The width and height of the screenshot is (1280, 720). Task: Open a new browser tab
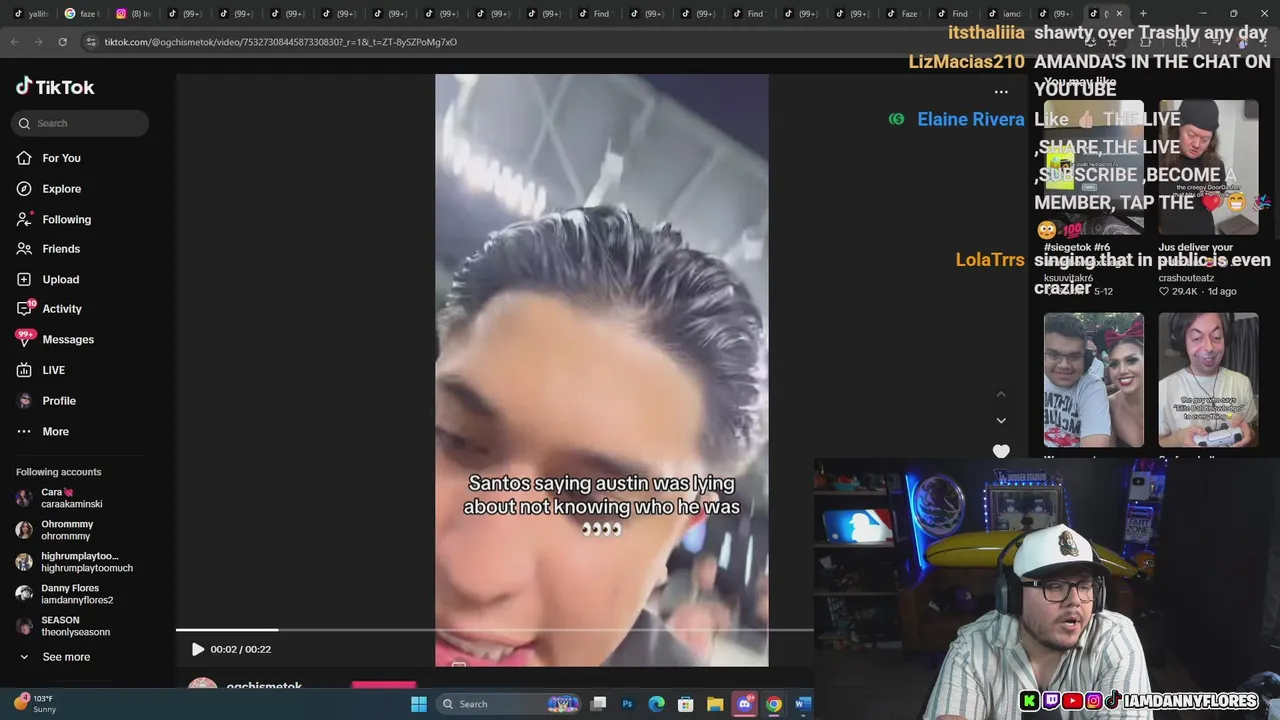tap(1143, 14)
